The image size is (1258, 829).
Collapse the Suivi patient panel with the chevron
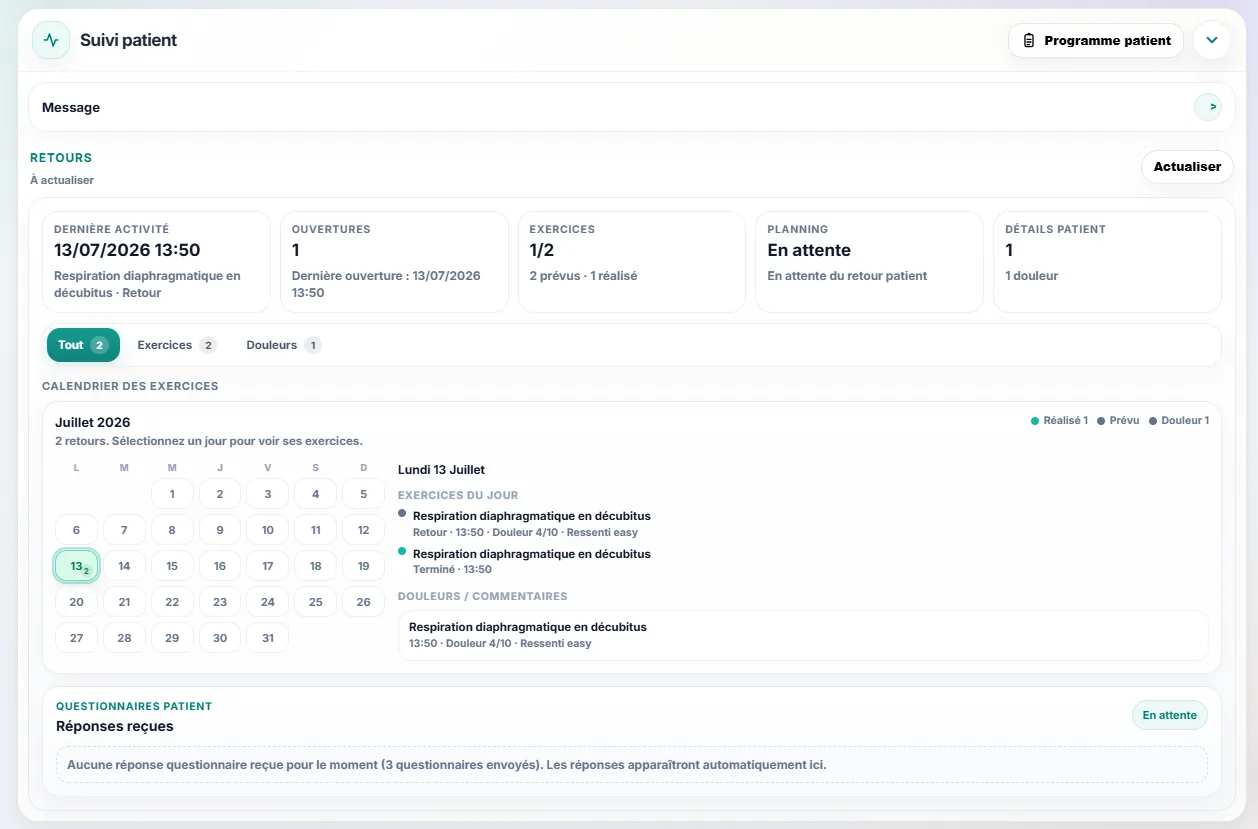1212,41
